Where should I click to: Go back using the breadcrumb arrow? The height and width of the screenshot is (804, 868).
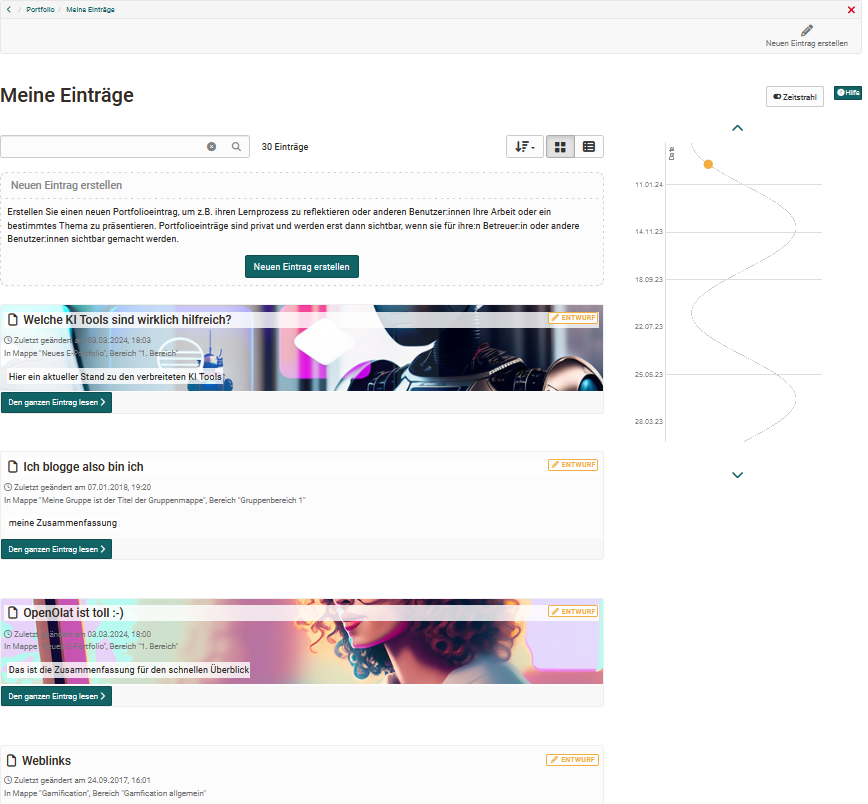[9, 9]
